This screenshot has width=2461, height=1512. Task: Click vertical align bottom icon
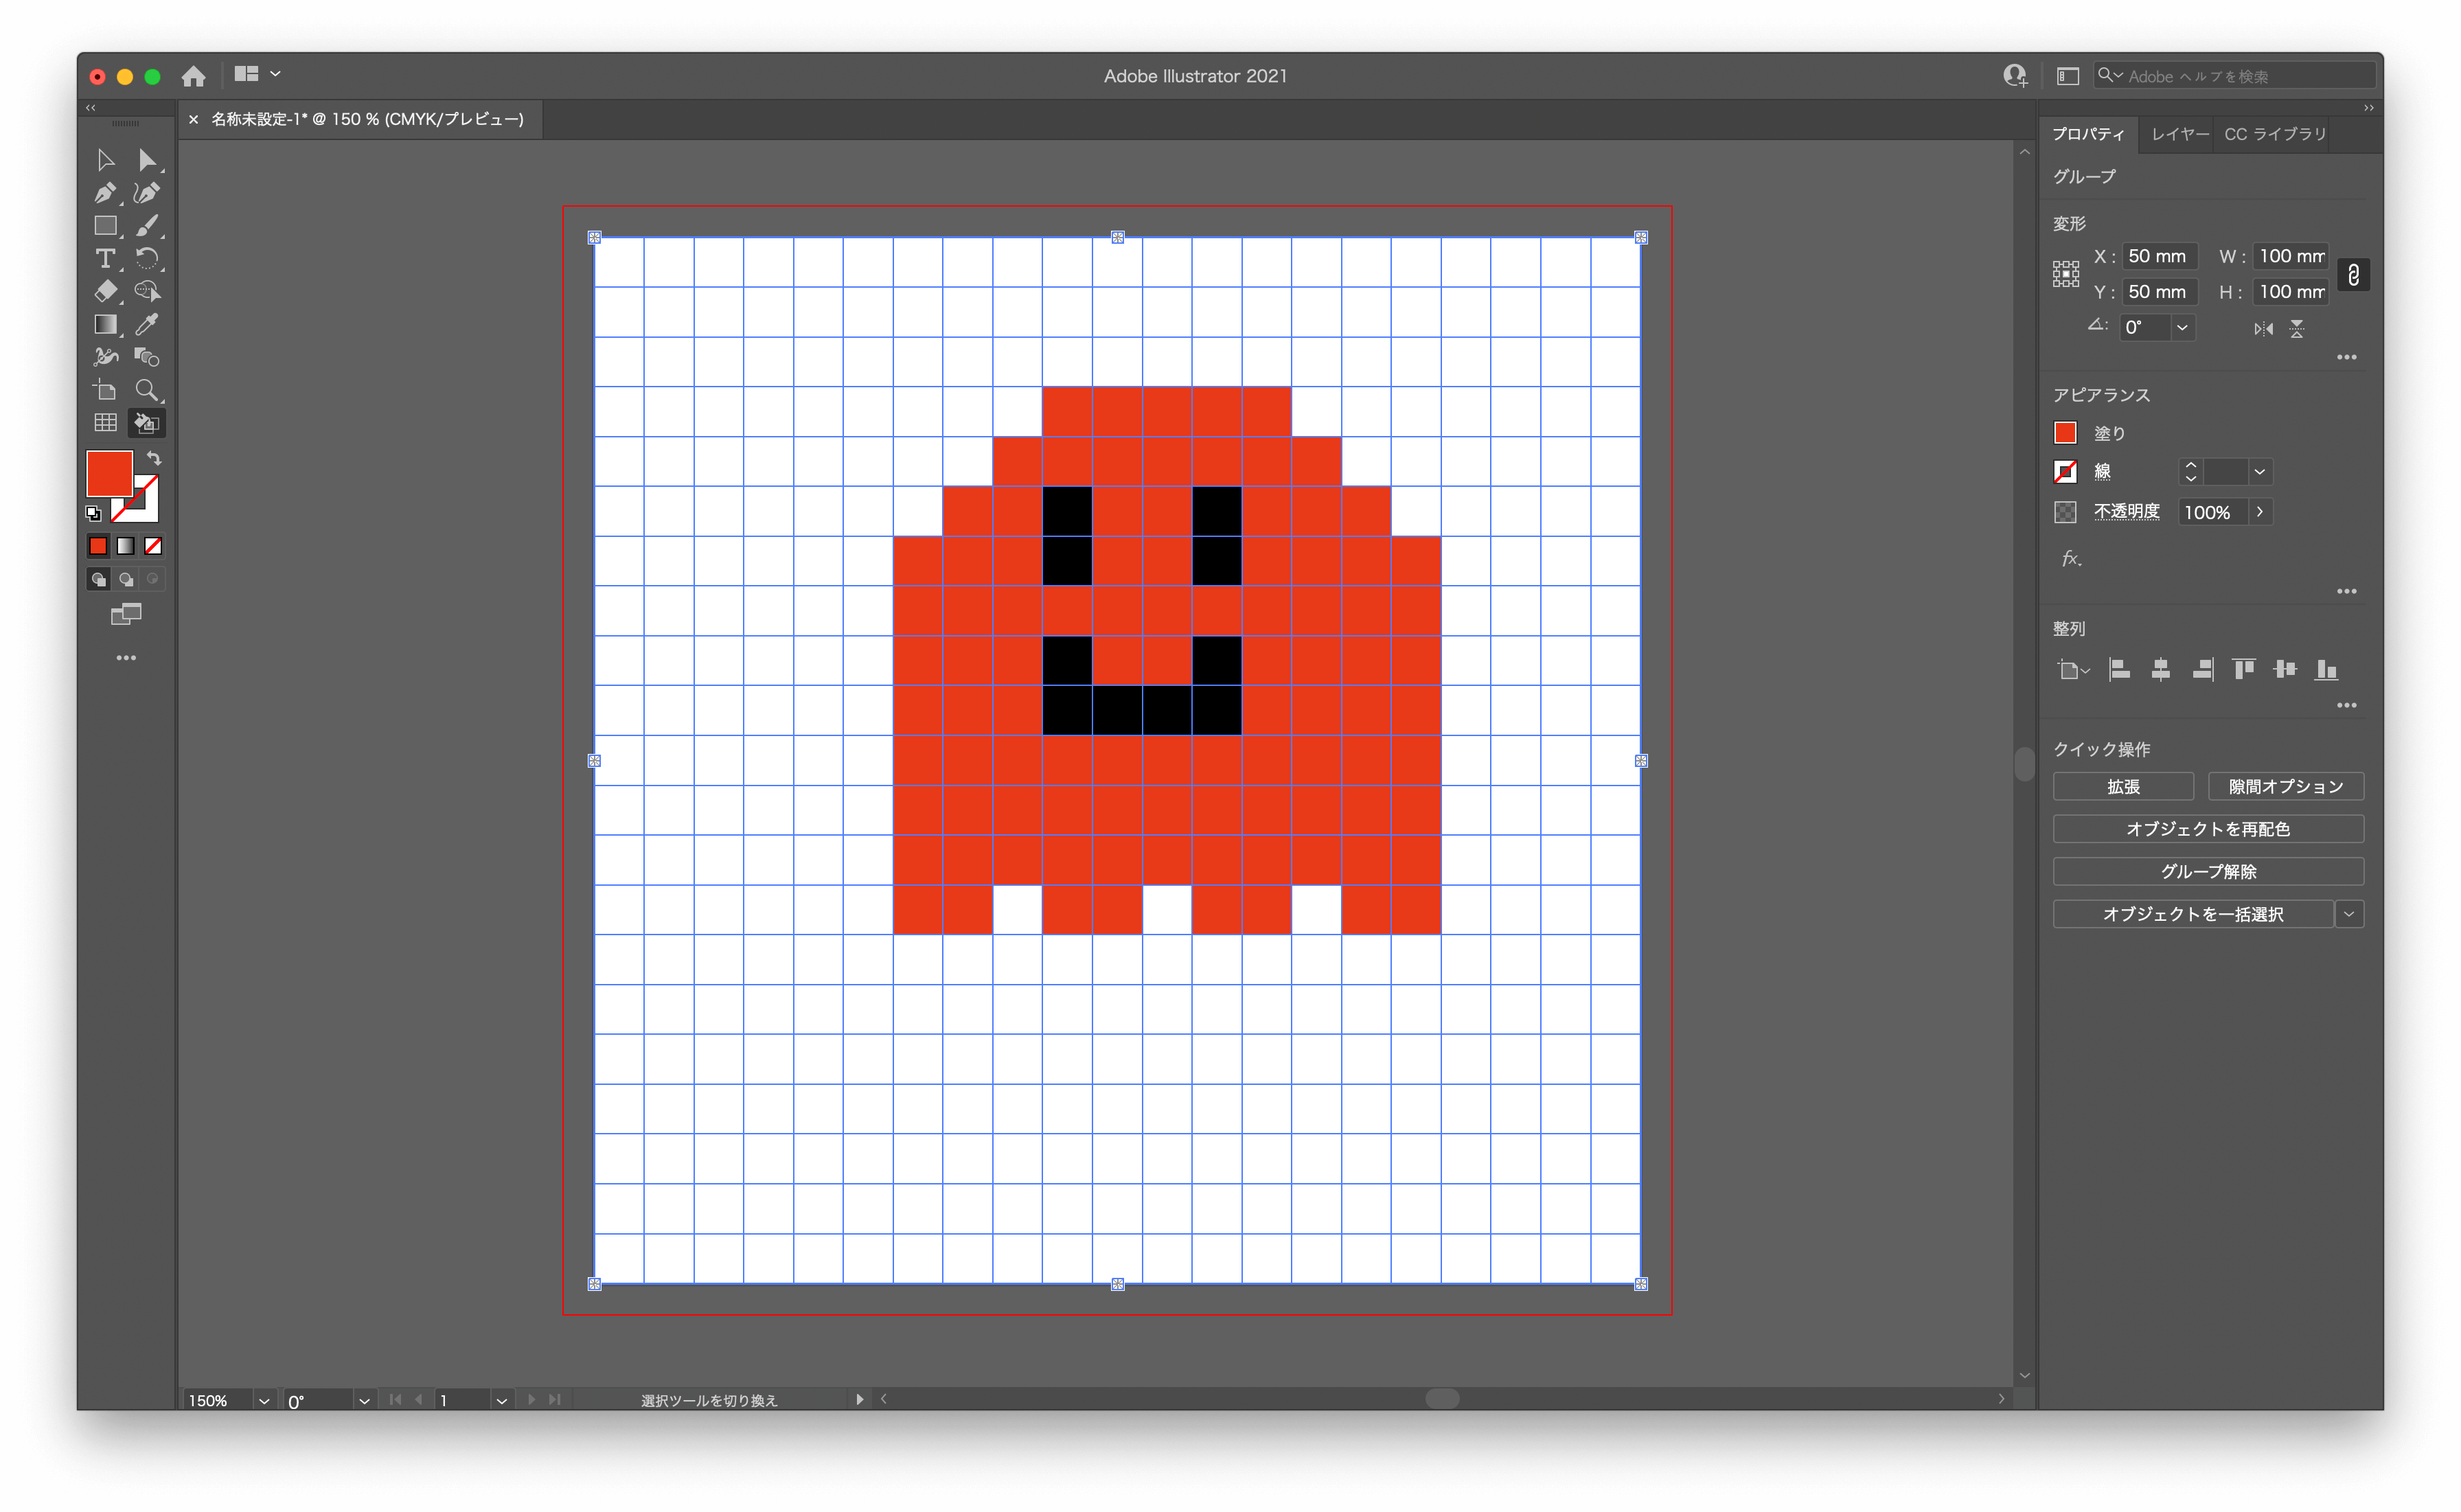coord(2326,670)
